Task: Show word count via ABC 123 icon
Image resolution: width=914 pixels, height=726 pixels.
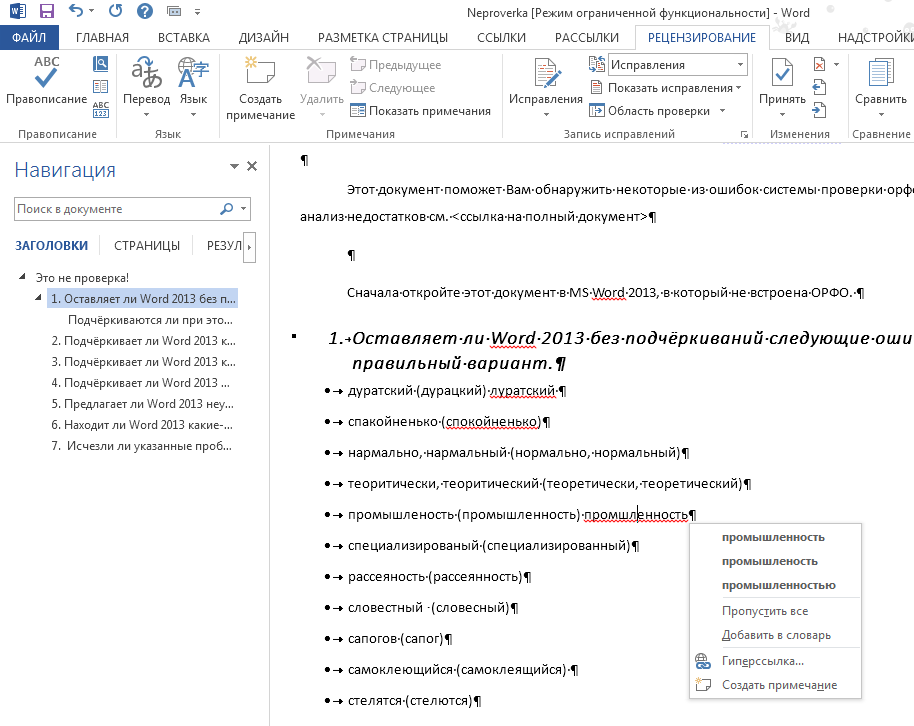Action: [100, 109]
